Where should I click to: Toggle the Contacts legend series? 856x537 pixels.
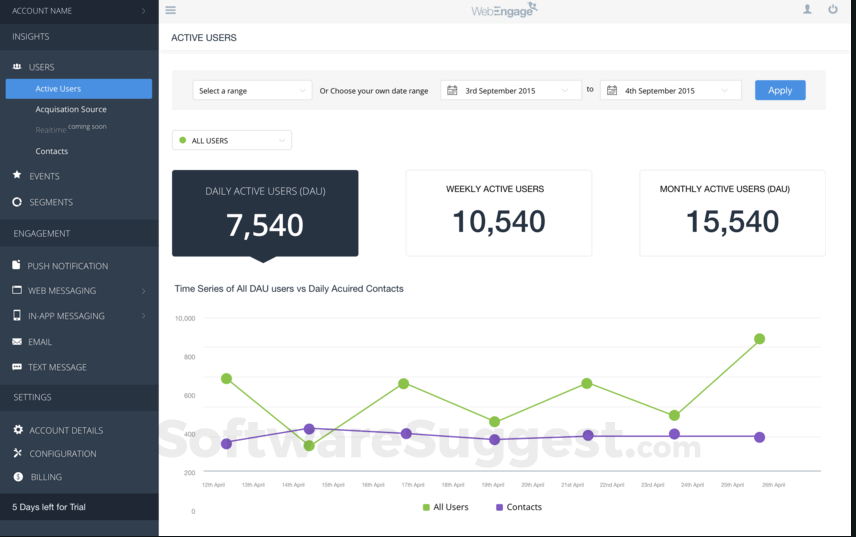[518, 507]
